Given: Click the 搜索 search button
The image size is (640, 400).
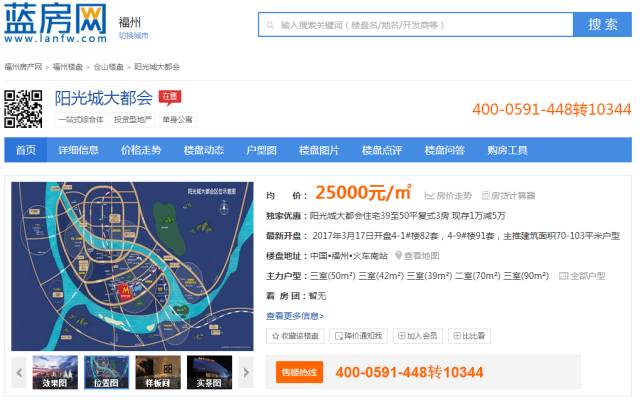Looking at the screenshot, I should (602, 24).
